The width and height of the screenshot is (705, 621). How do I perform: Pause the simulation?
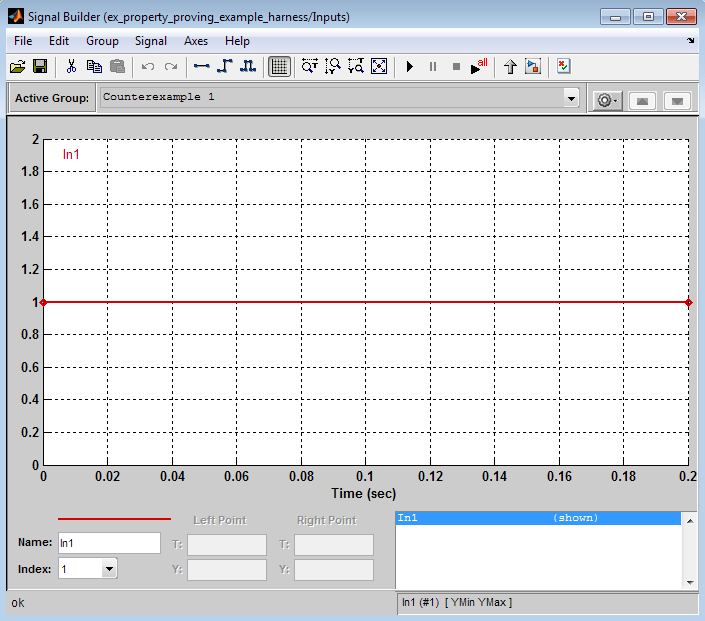pyautogui.click(x=433, y=67)
